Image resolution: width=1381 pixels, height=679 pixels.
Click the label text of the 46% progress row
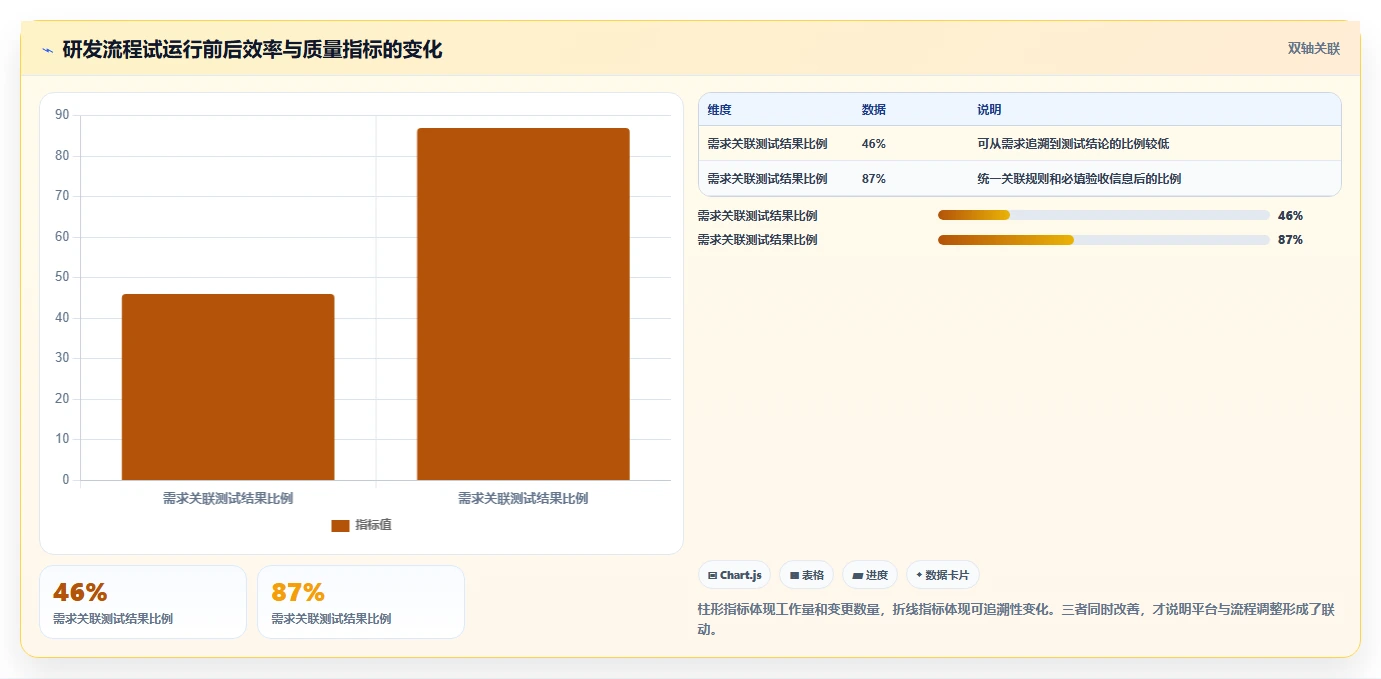(x=757, y=215)
